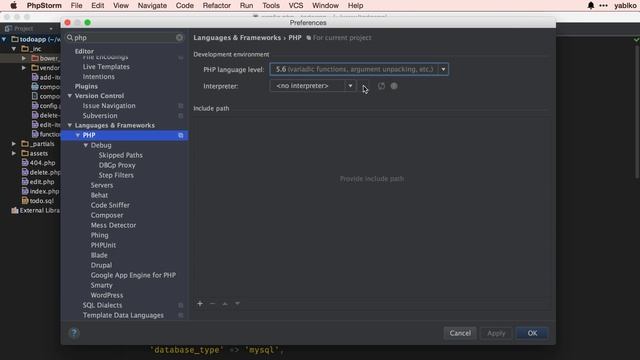Click project-level icon beside Subversion

[x=180, y=116]
